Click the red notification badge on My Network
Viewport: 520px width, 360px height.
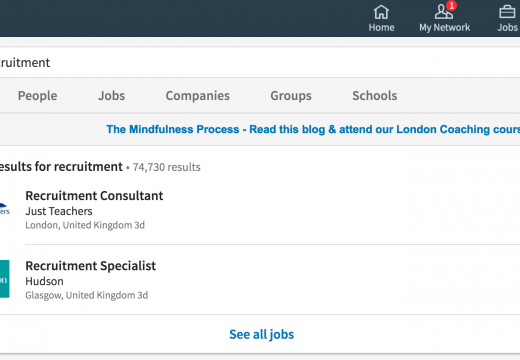click(x=452, y=6)
